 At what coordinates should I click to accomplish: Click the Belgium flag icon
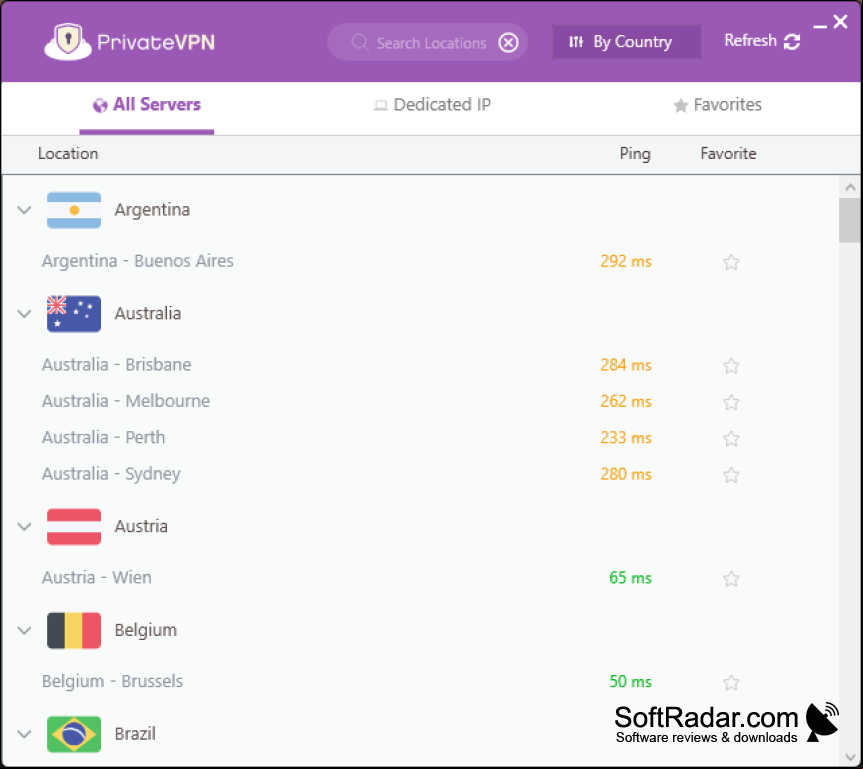(x=74, y=630)
